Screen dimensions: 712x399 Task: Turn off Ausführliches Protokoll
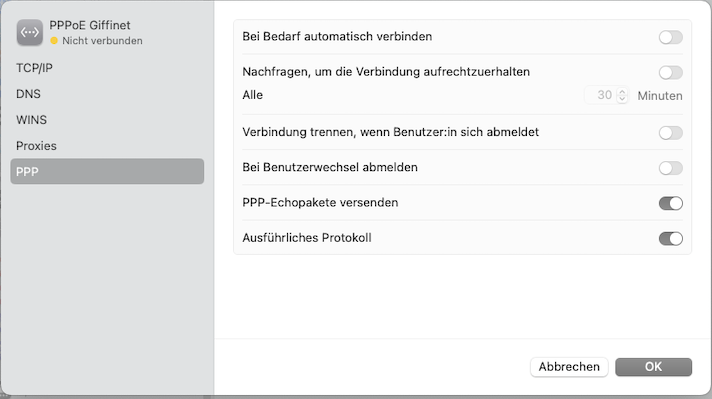(x=671, y=238)
